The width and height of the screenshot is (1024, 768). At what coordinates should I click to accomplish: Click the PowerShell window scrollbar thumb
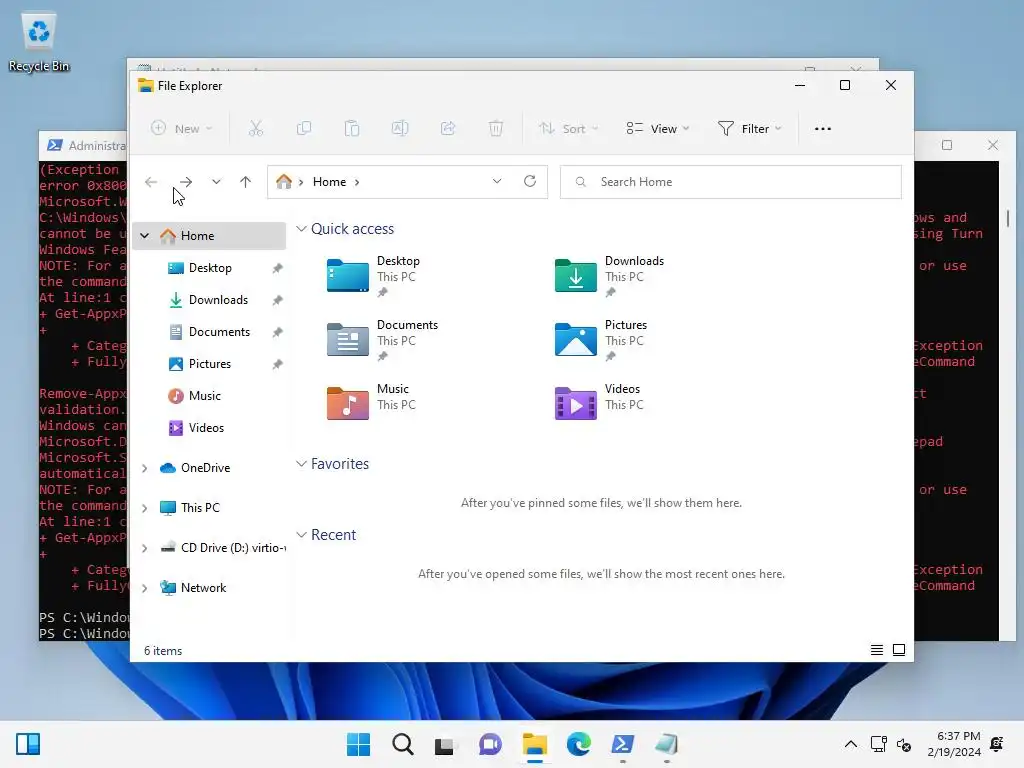1008,218
